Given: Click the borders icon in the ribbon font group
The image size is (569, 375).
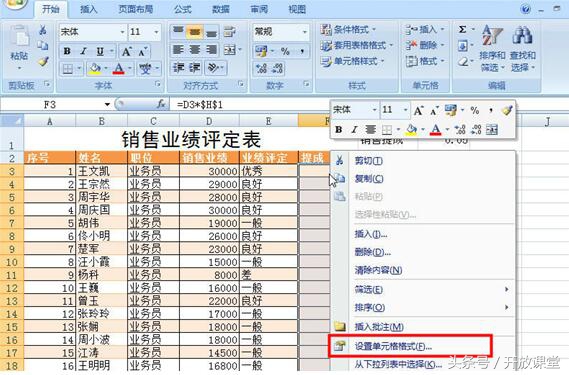Looking at the screenshot, I should 68,69.
